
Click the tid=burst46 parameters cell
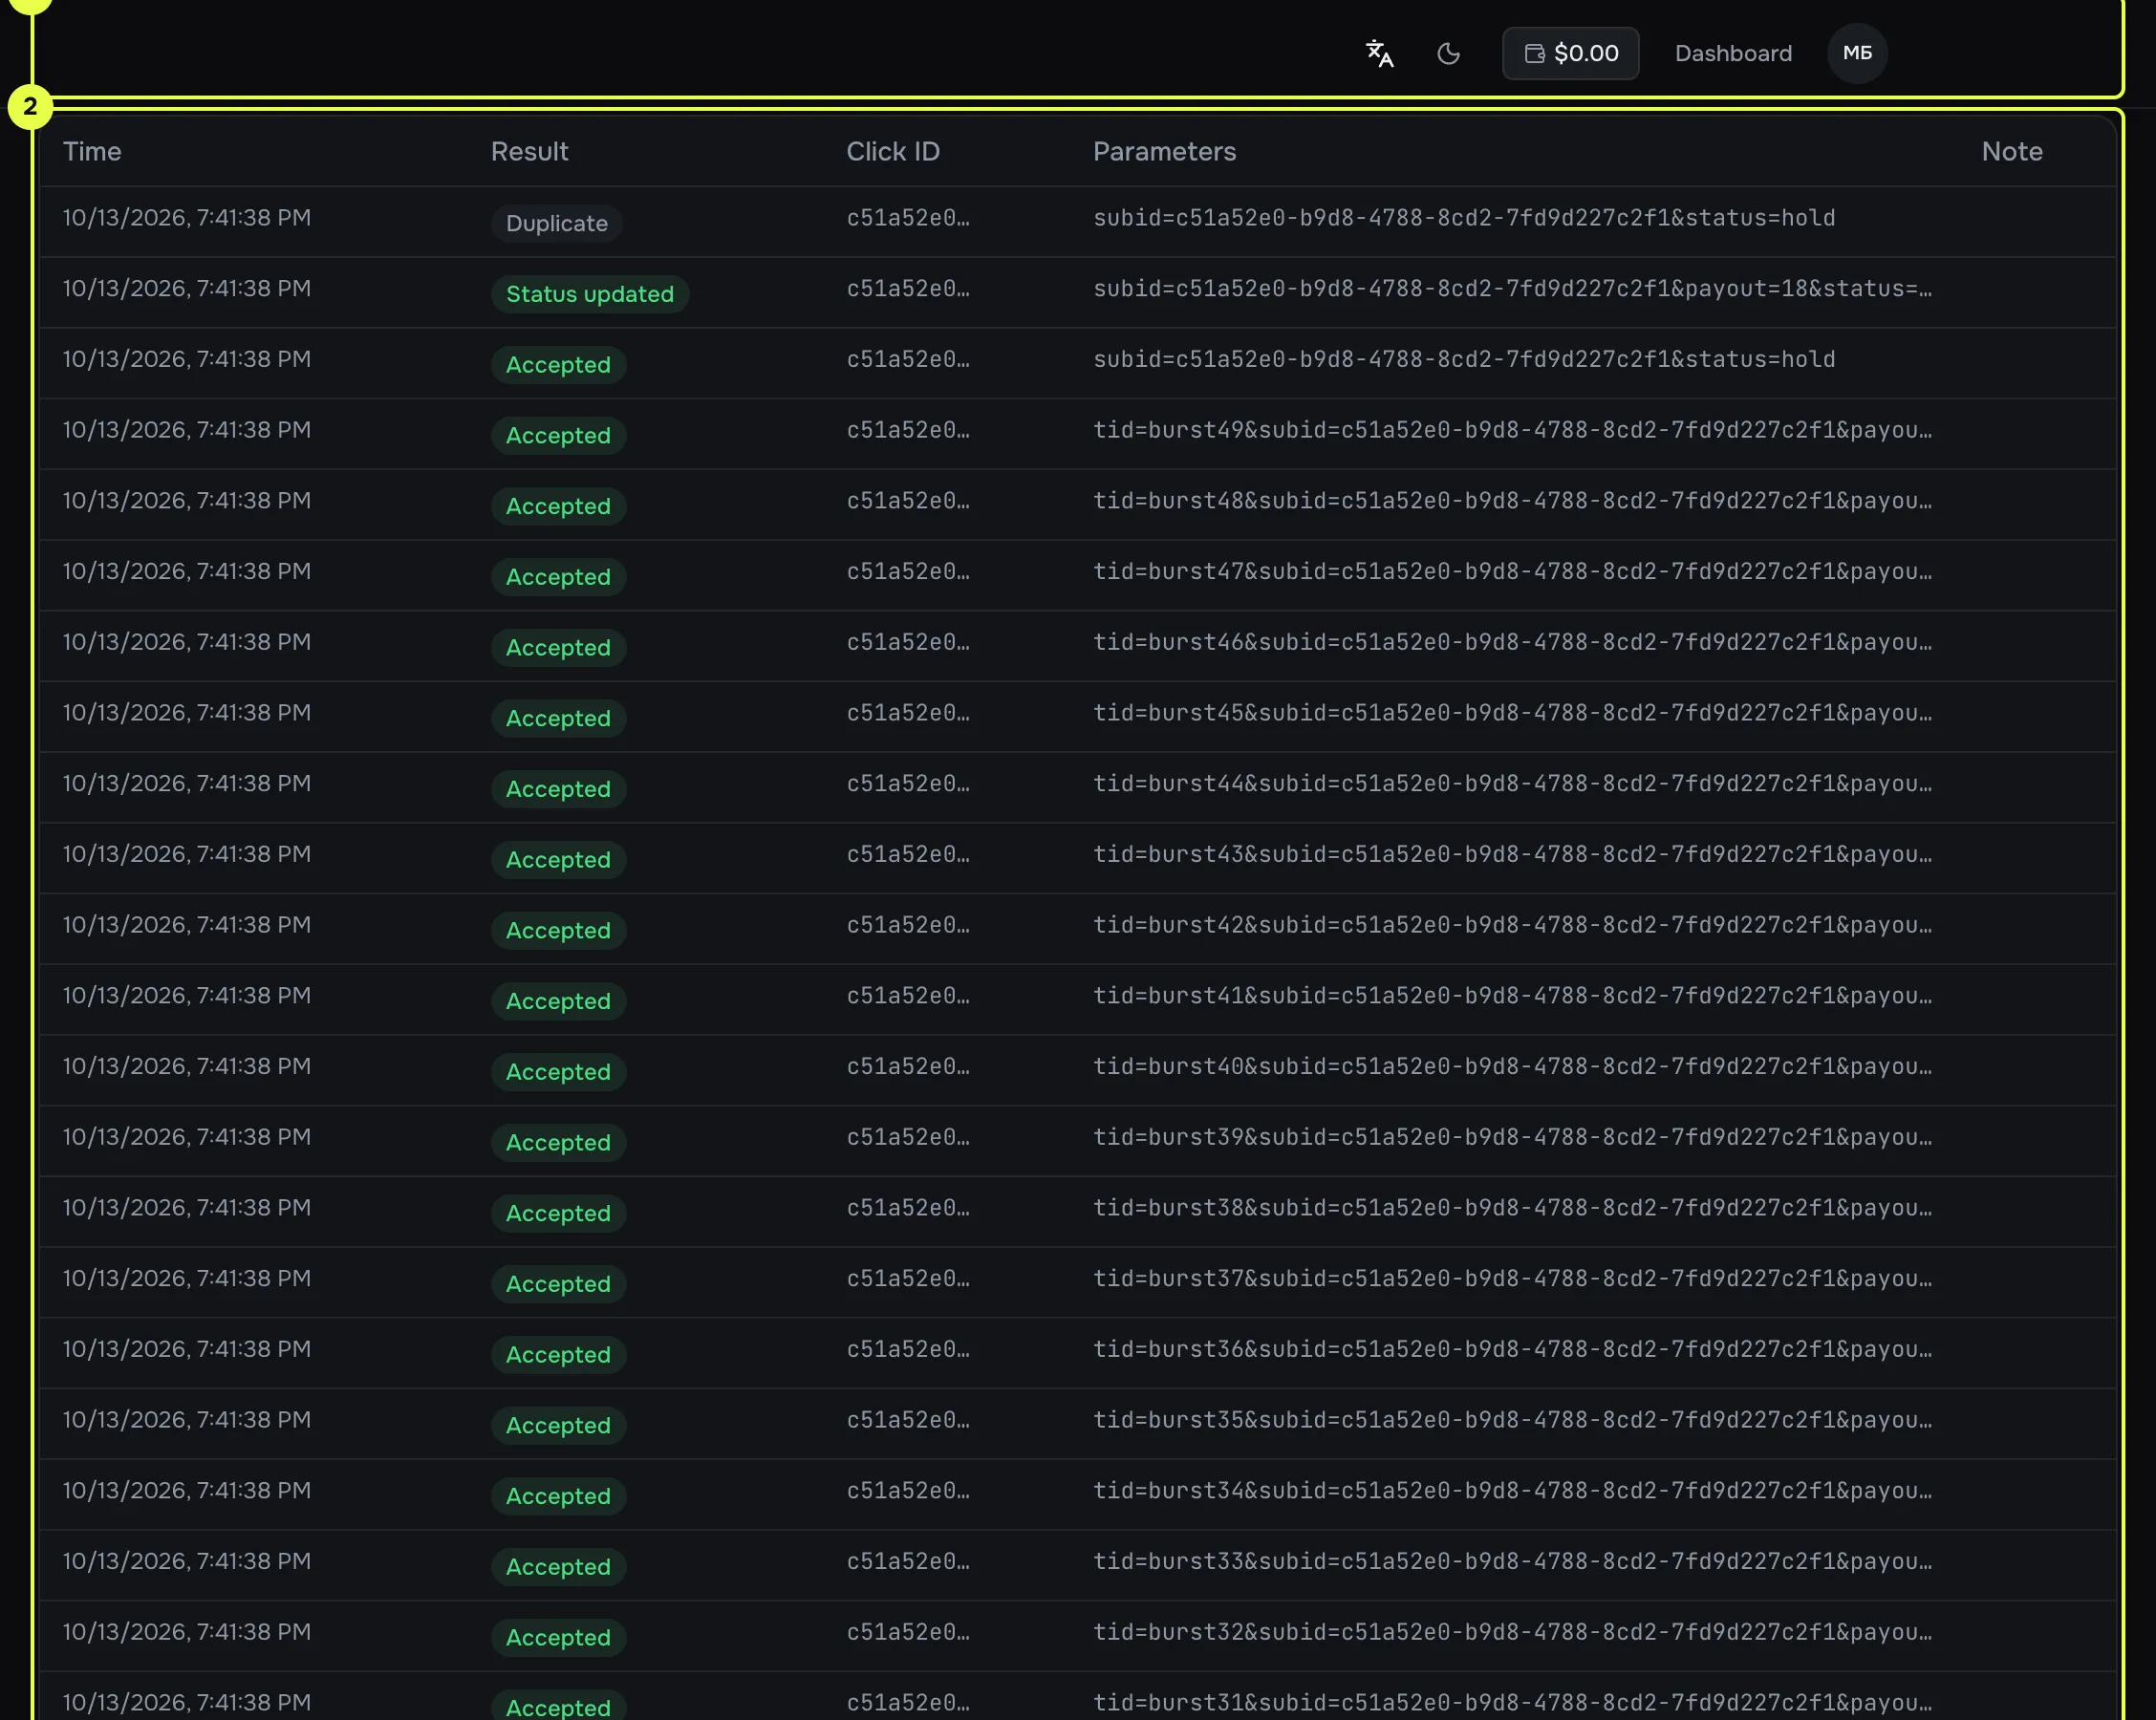(1512, 642)
